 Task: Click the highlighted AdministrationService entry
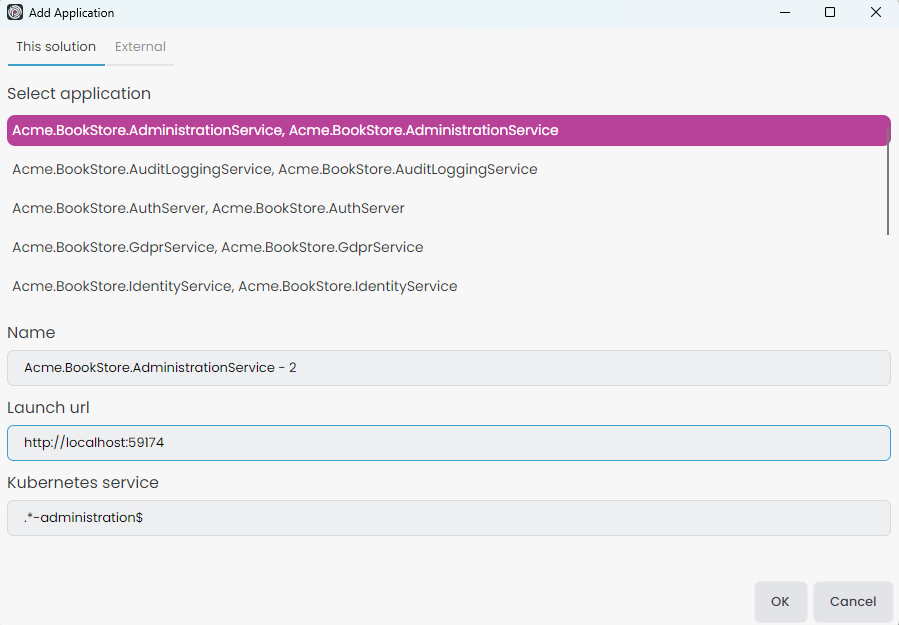point(287,130)
